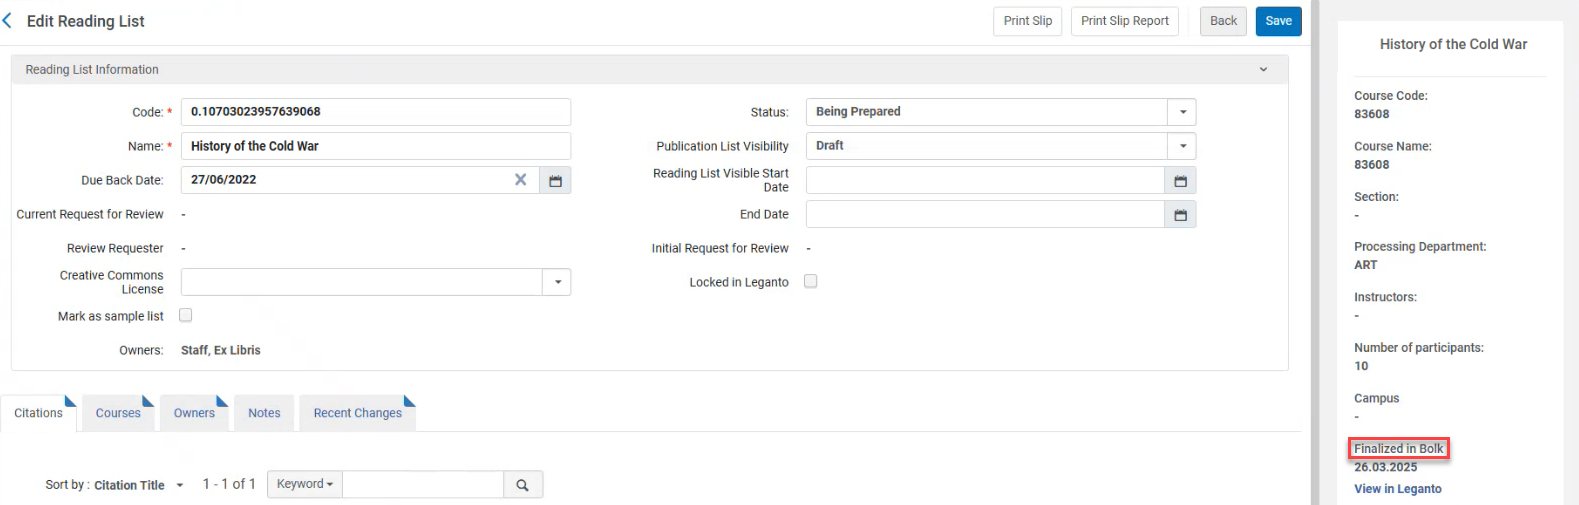Enable the Mark as sample list checkbox
The image size is (1579, 505).
[x=186, y=316]
